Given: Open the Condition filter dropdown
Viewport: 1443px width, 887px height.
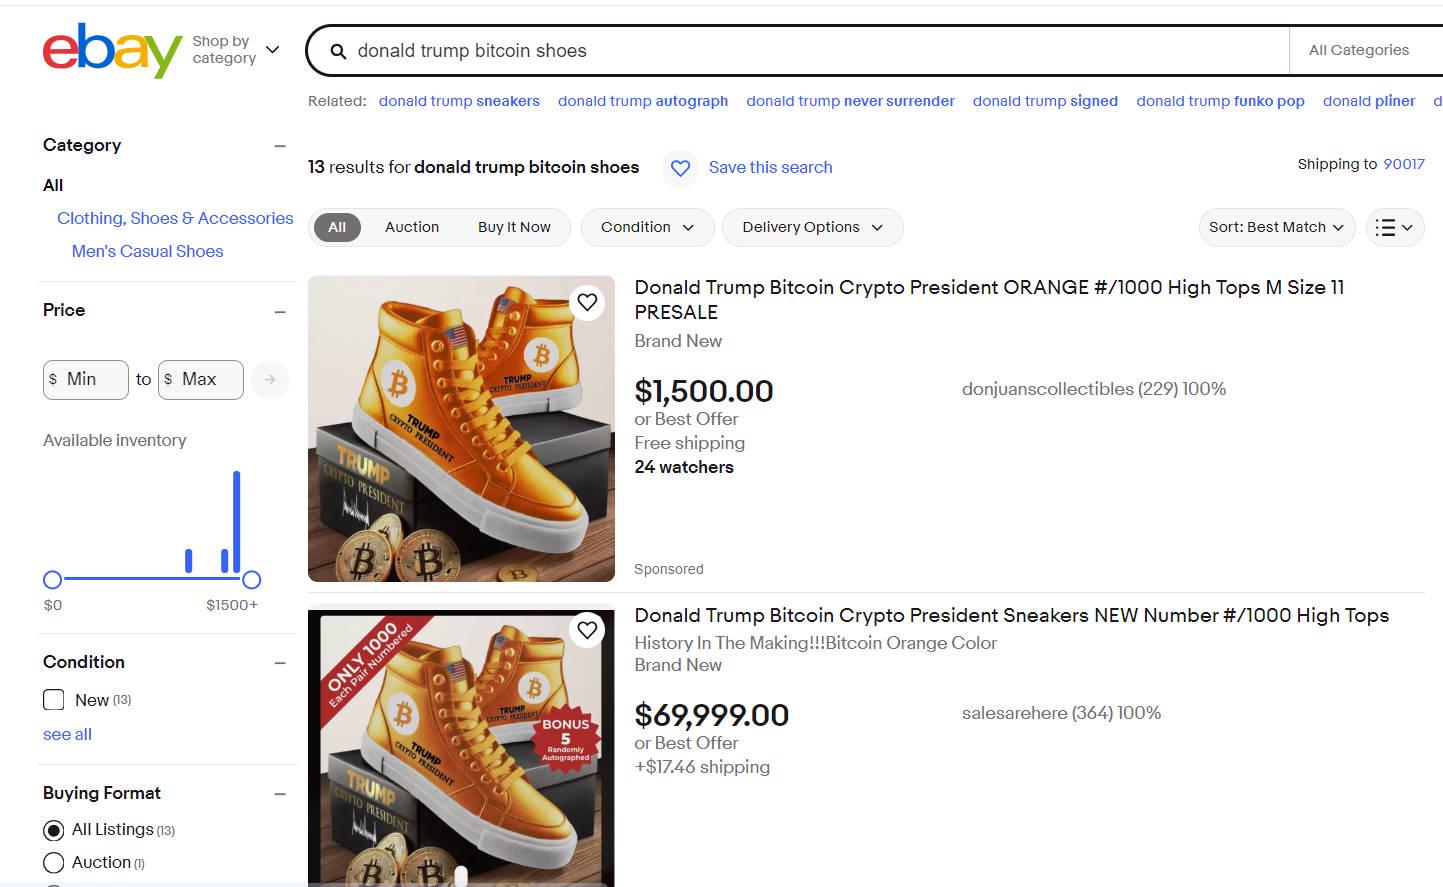Looking at the screenshot, I should tap(647, 227).
